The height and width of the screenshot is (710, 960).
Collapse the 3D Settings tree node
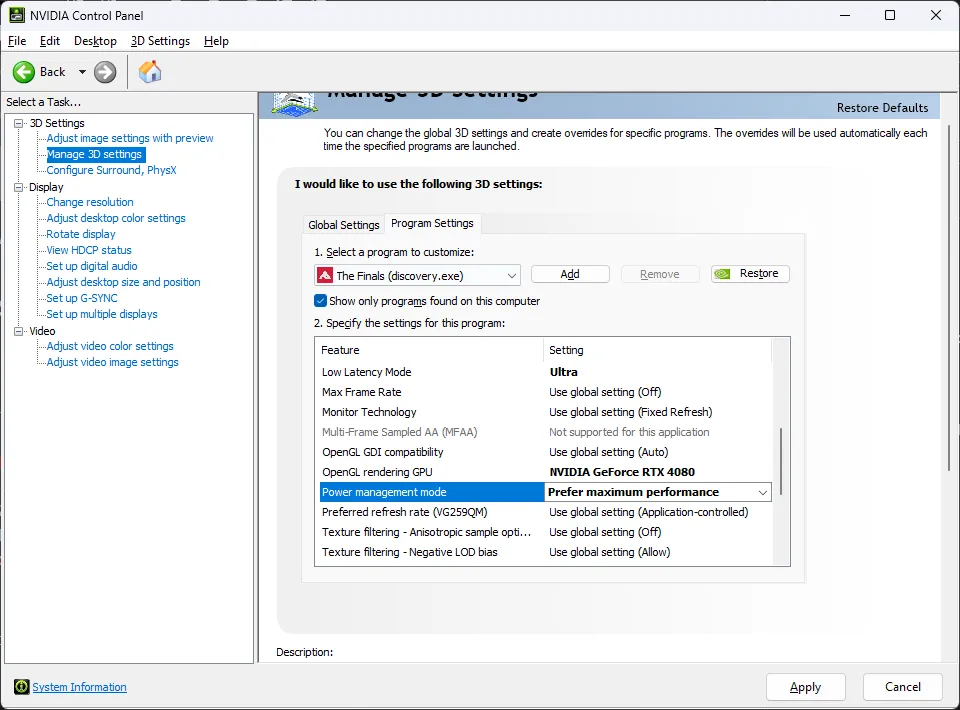pos(18,123)
